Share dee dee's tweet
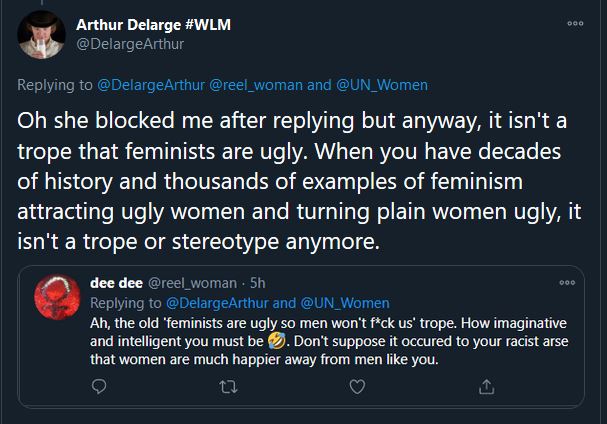Viewport: 607px width, 424px height. 486,386
